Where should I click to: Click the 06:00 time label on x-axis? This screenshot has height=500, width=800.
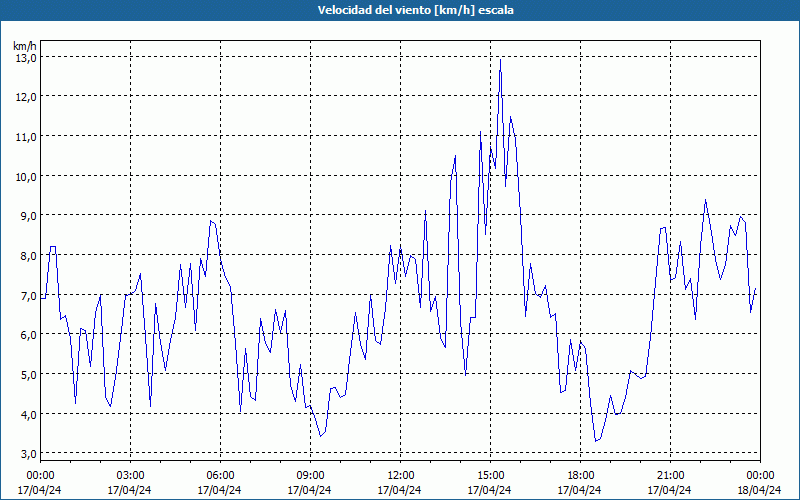click(220, 476)
